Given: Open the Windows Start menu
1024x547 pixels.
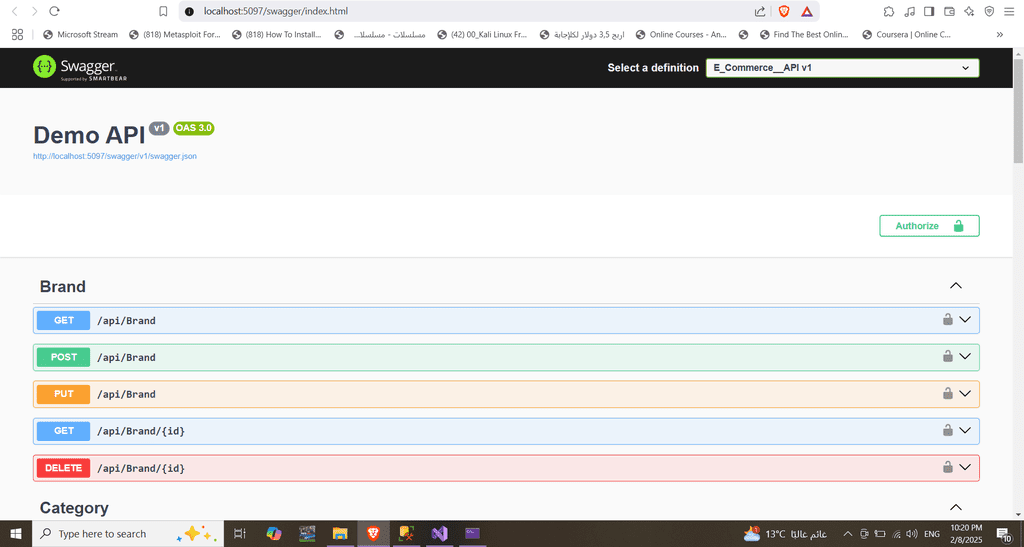Looking at the screenshot, I should point(16,534).
